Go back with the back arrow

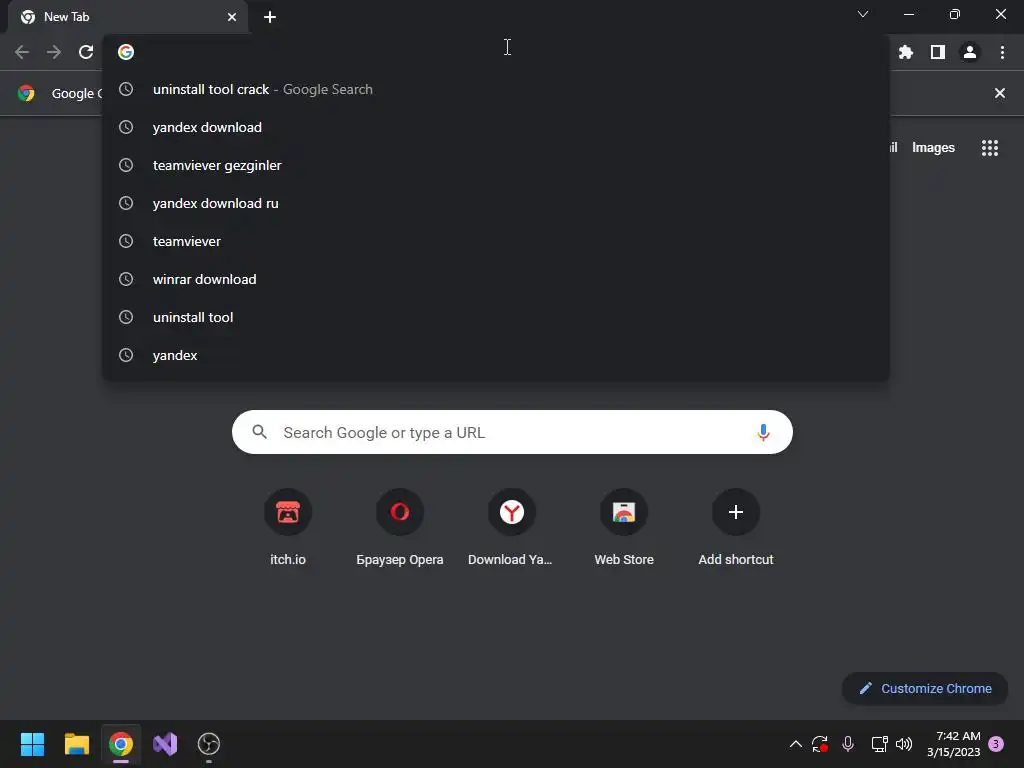pos(22,52)
